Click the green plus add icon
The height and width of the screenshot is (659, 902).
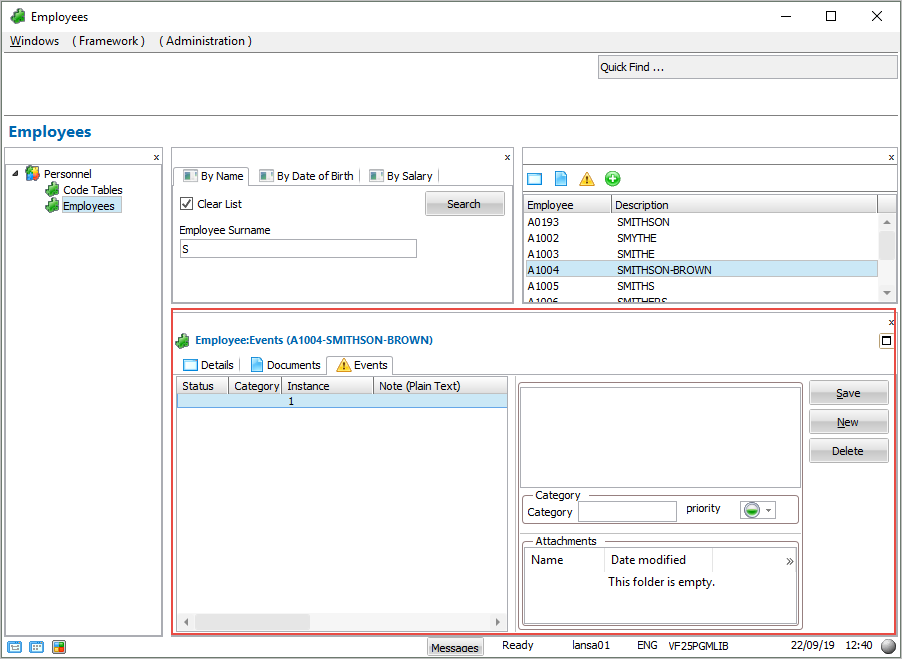(x=613, y=179)
